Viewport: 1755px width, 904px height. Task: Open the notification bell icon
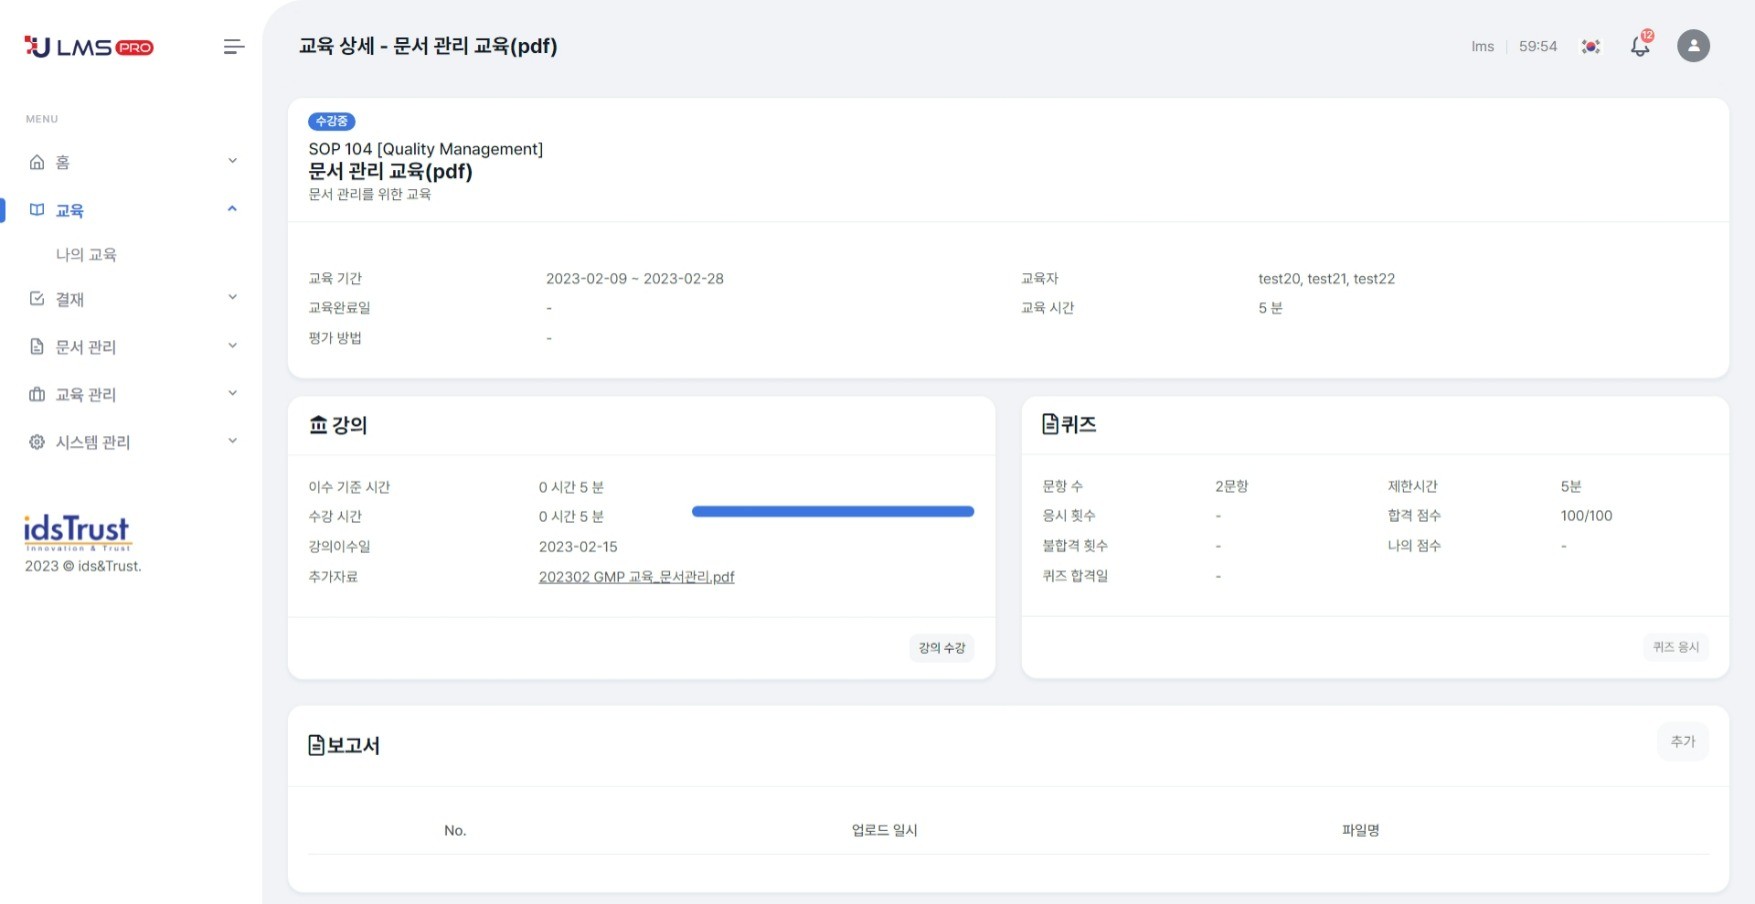pos(1640,46)
